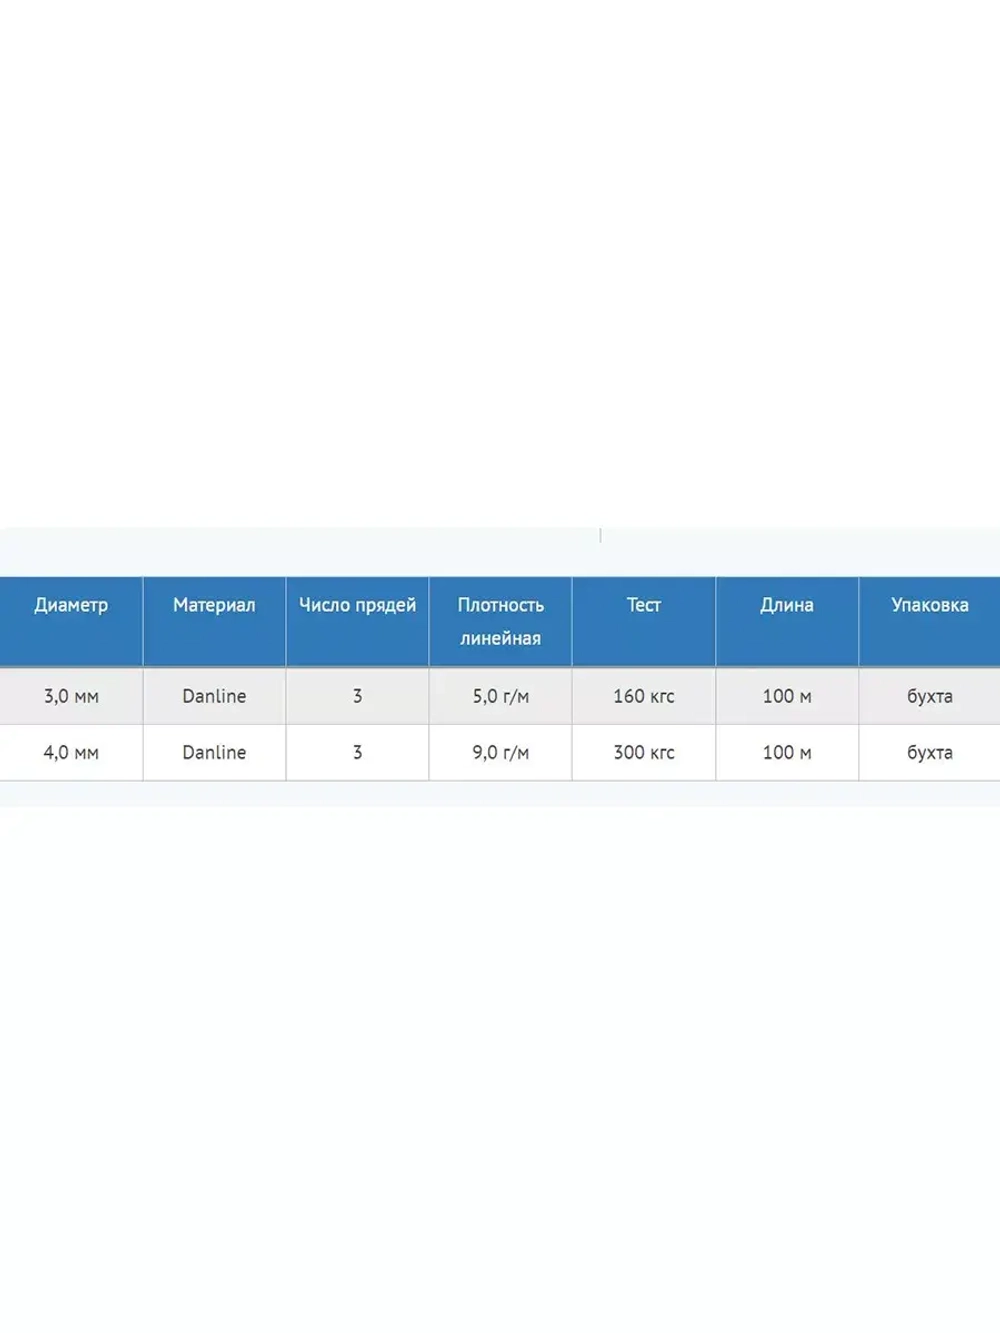
Task: Click the 160 кгс test value
Action: (644, 696)
